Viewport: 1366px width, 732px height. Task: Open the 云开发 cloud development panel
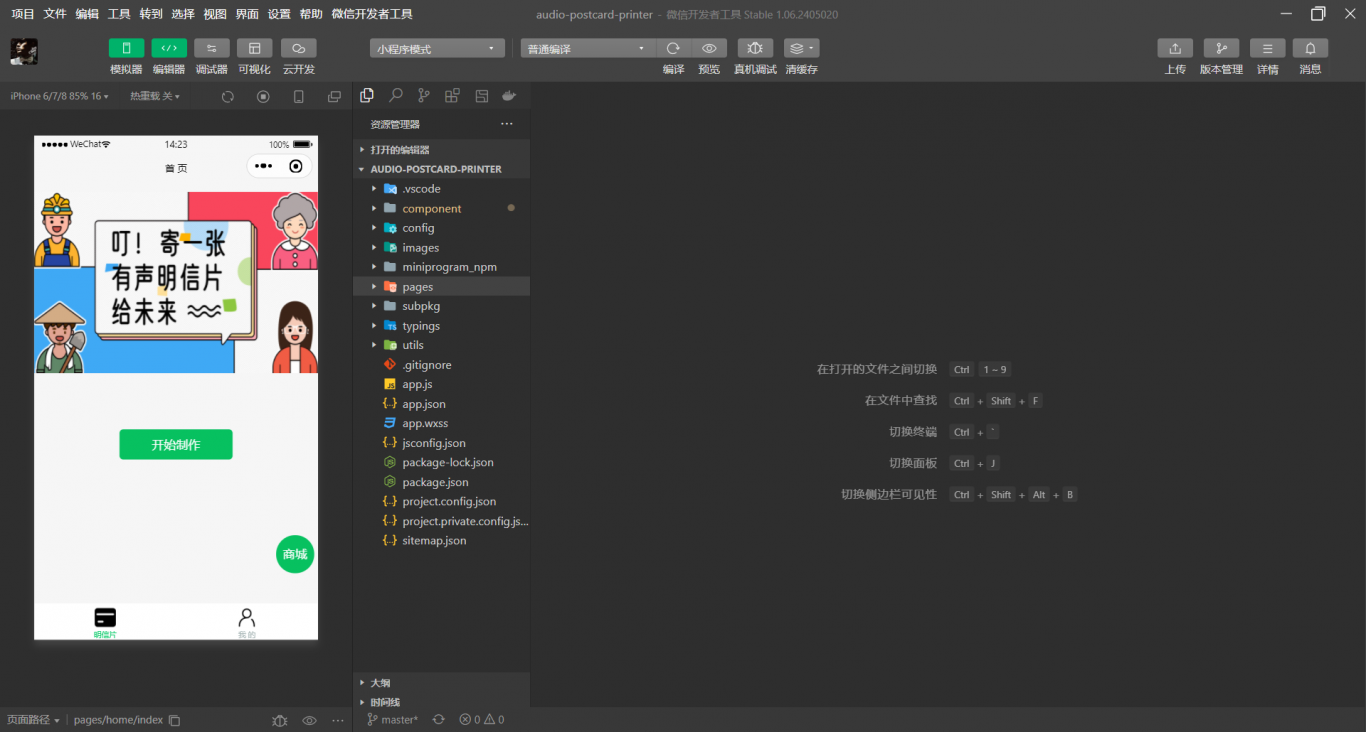pos(298,48)
